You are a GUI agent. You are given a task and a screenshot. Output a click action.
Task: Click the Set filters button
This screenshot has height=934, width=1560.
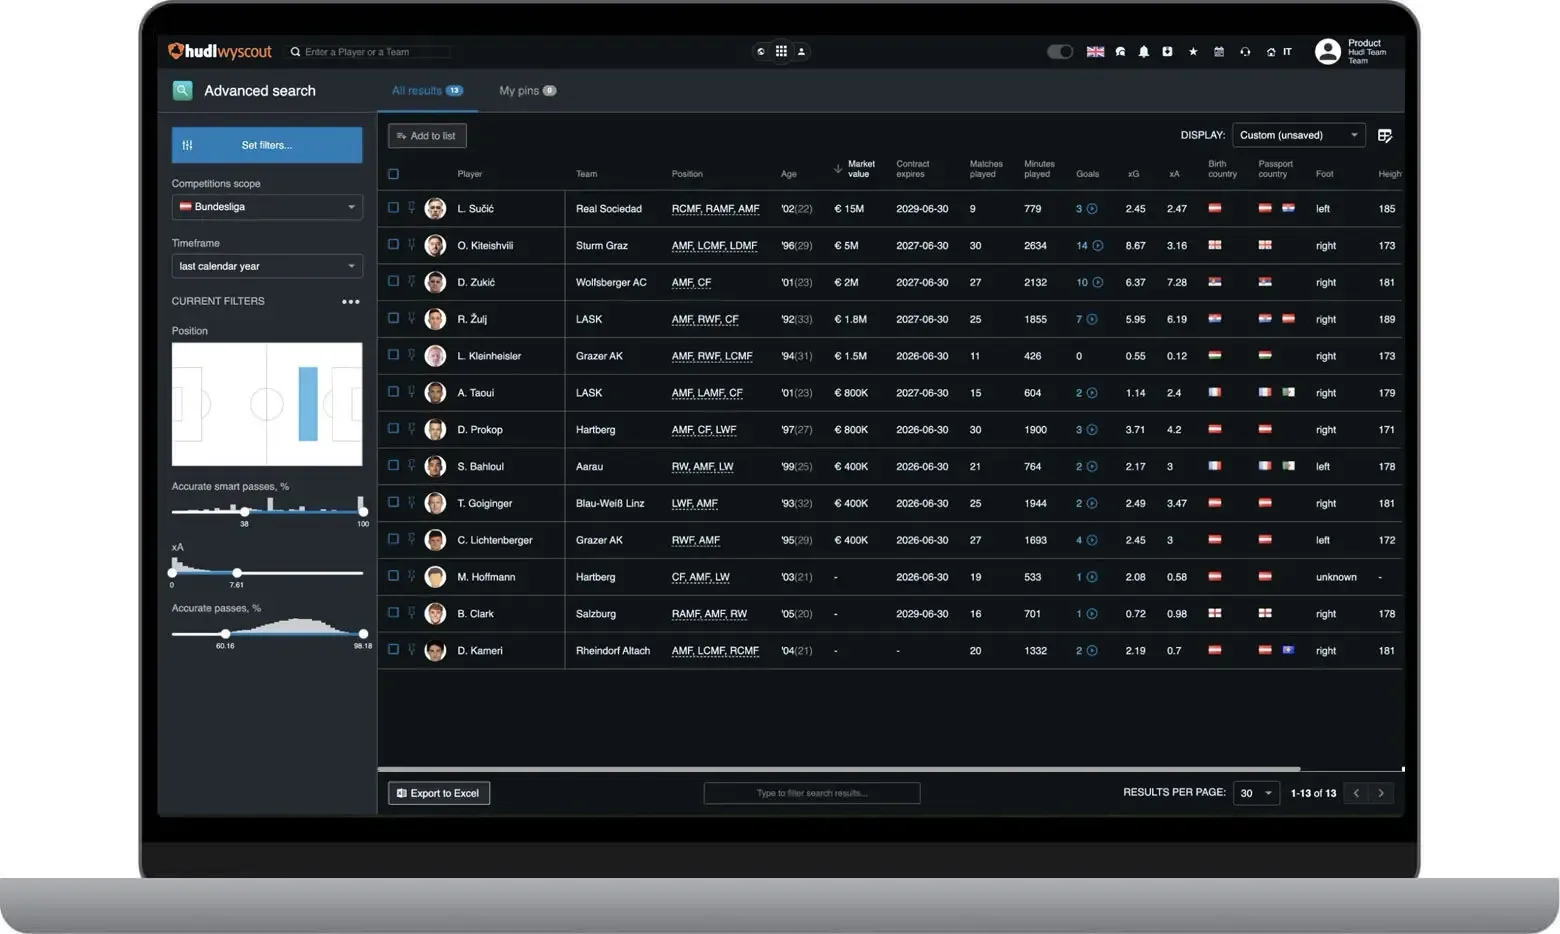[267, 145]
